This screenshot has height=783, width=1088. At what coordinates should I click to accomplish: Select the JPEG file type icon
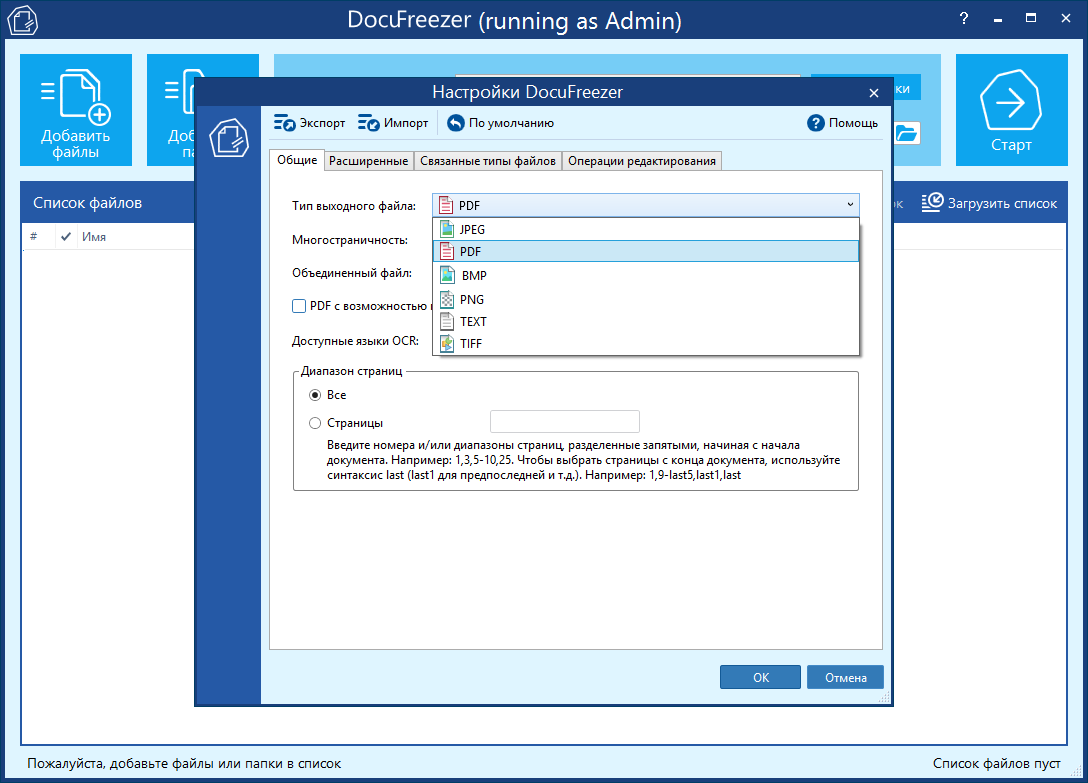448,229
